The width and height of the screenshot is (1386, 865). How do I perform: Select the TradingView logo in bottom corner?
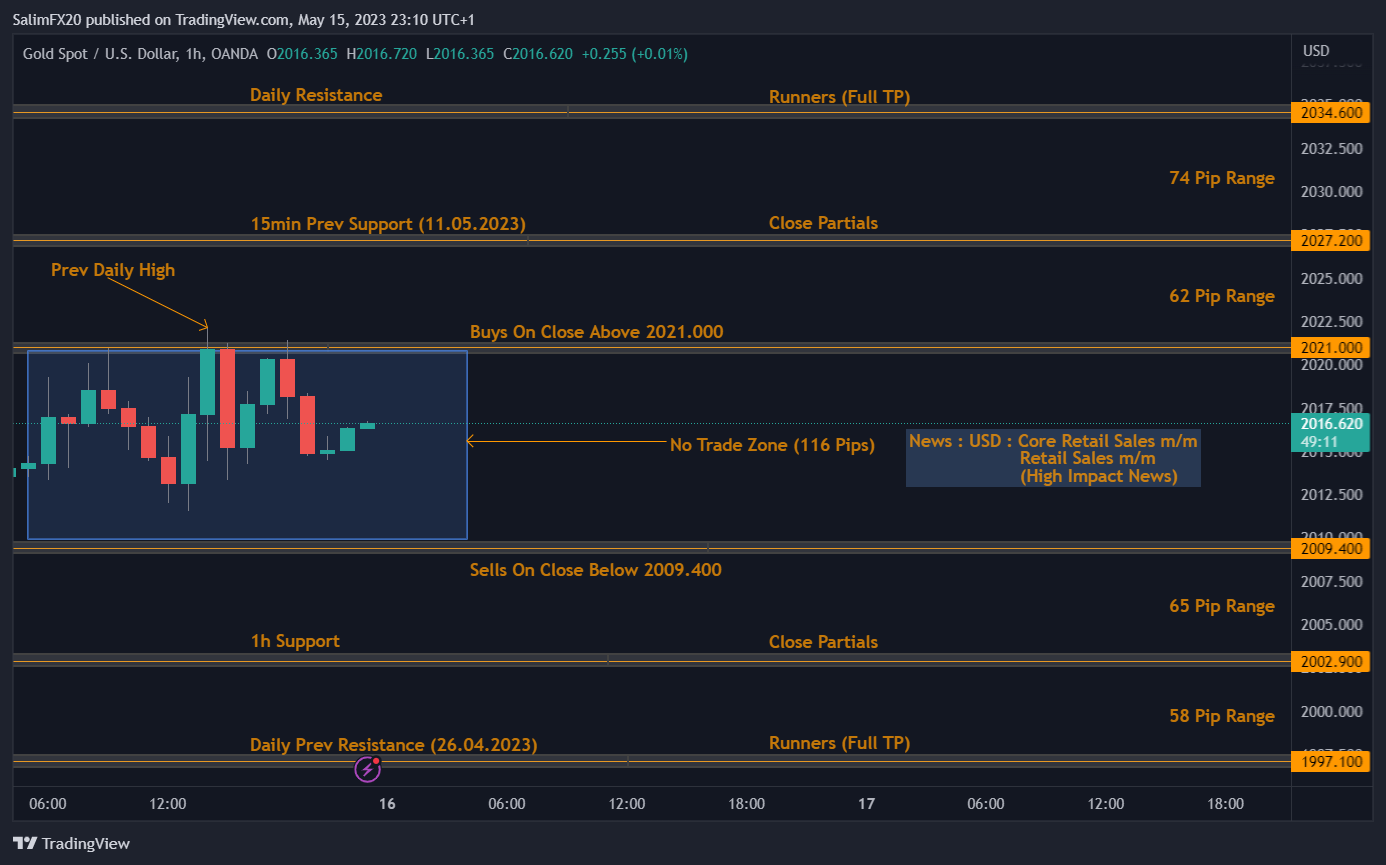coord(70,843)
